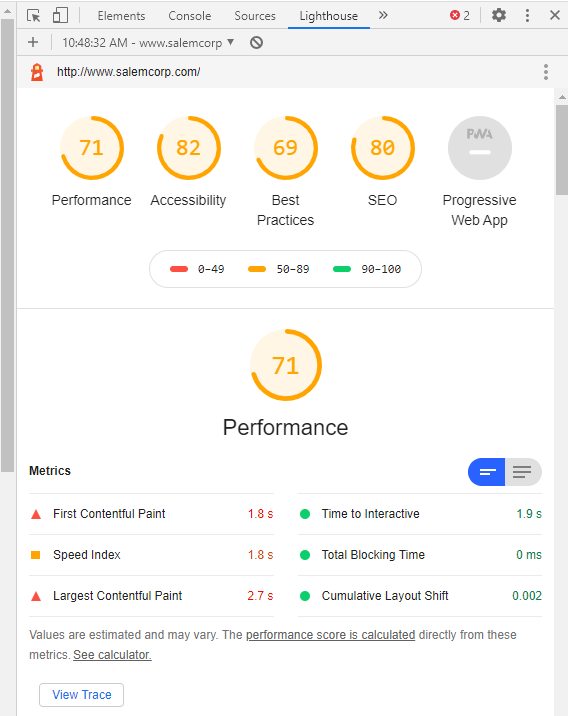This screenshot has width=568, height=716.
Task: Click the Lighthouse logo icon
Action: (x=37, y=72)
